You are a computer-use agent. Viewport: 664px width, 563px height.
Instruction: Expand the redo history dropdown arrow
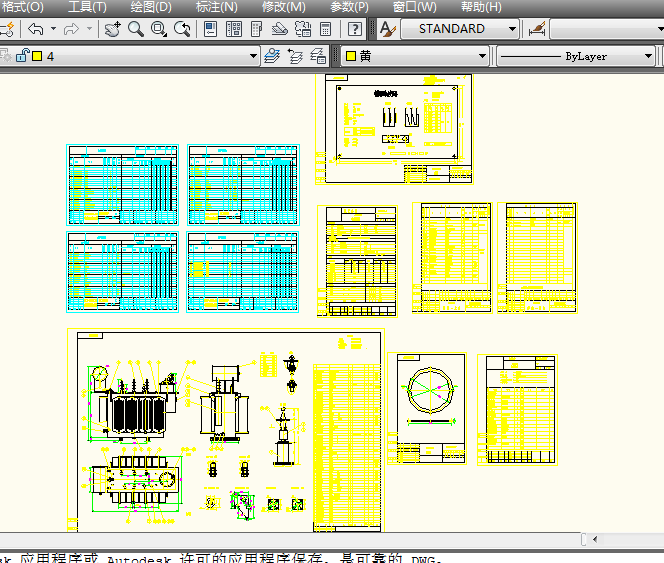tap(89, 29)
